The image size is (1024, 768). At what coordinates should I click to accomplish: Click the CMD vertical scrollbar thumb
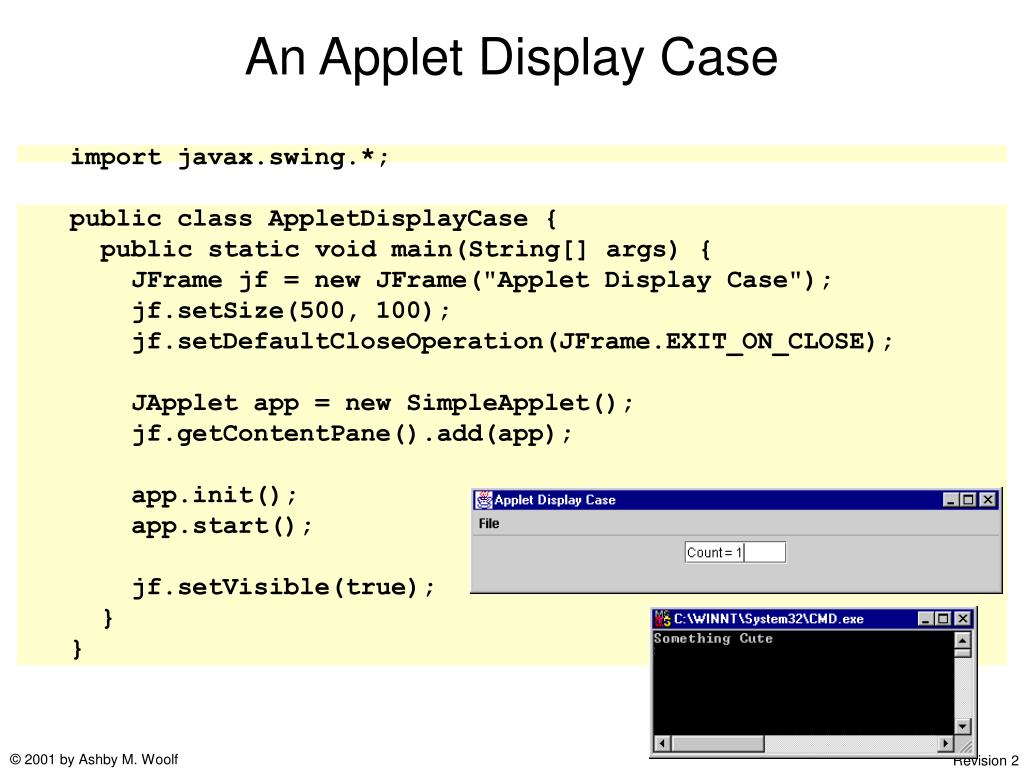pos(963,652)
